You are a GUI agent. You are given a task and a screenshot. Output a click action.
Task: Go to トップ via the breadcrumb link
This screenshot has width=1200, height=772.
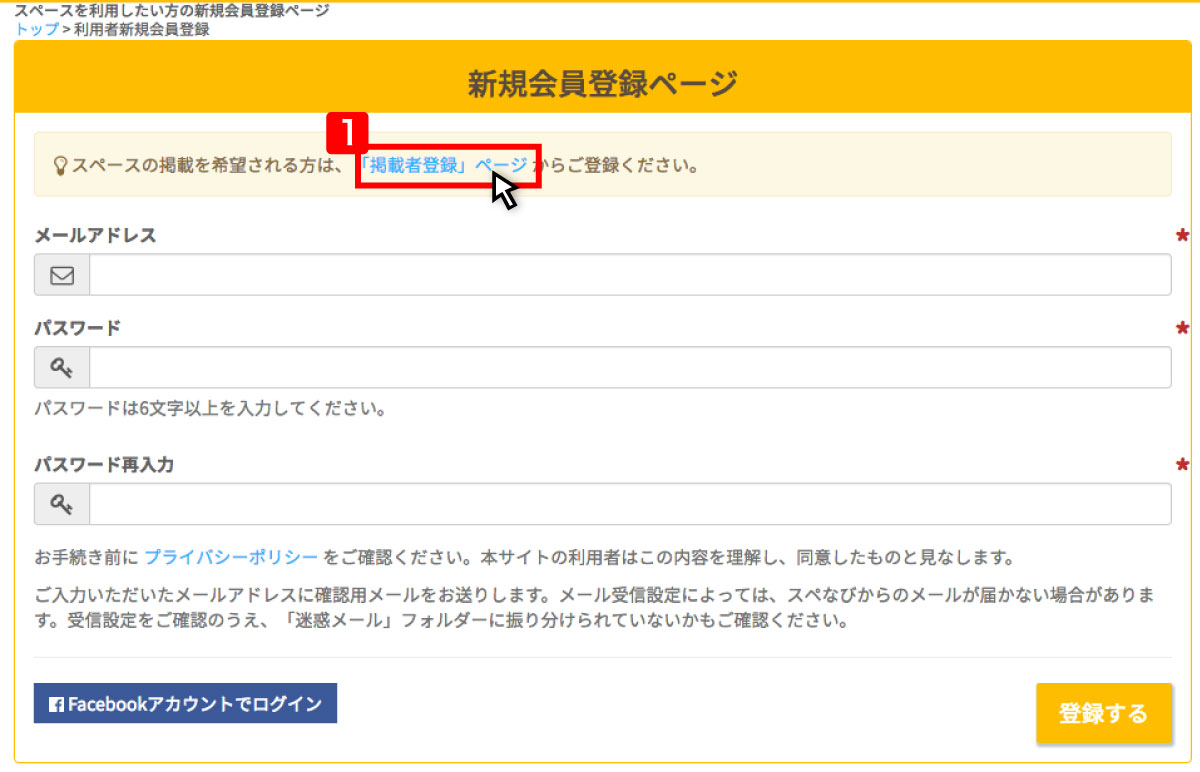36,29
